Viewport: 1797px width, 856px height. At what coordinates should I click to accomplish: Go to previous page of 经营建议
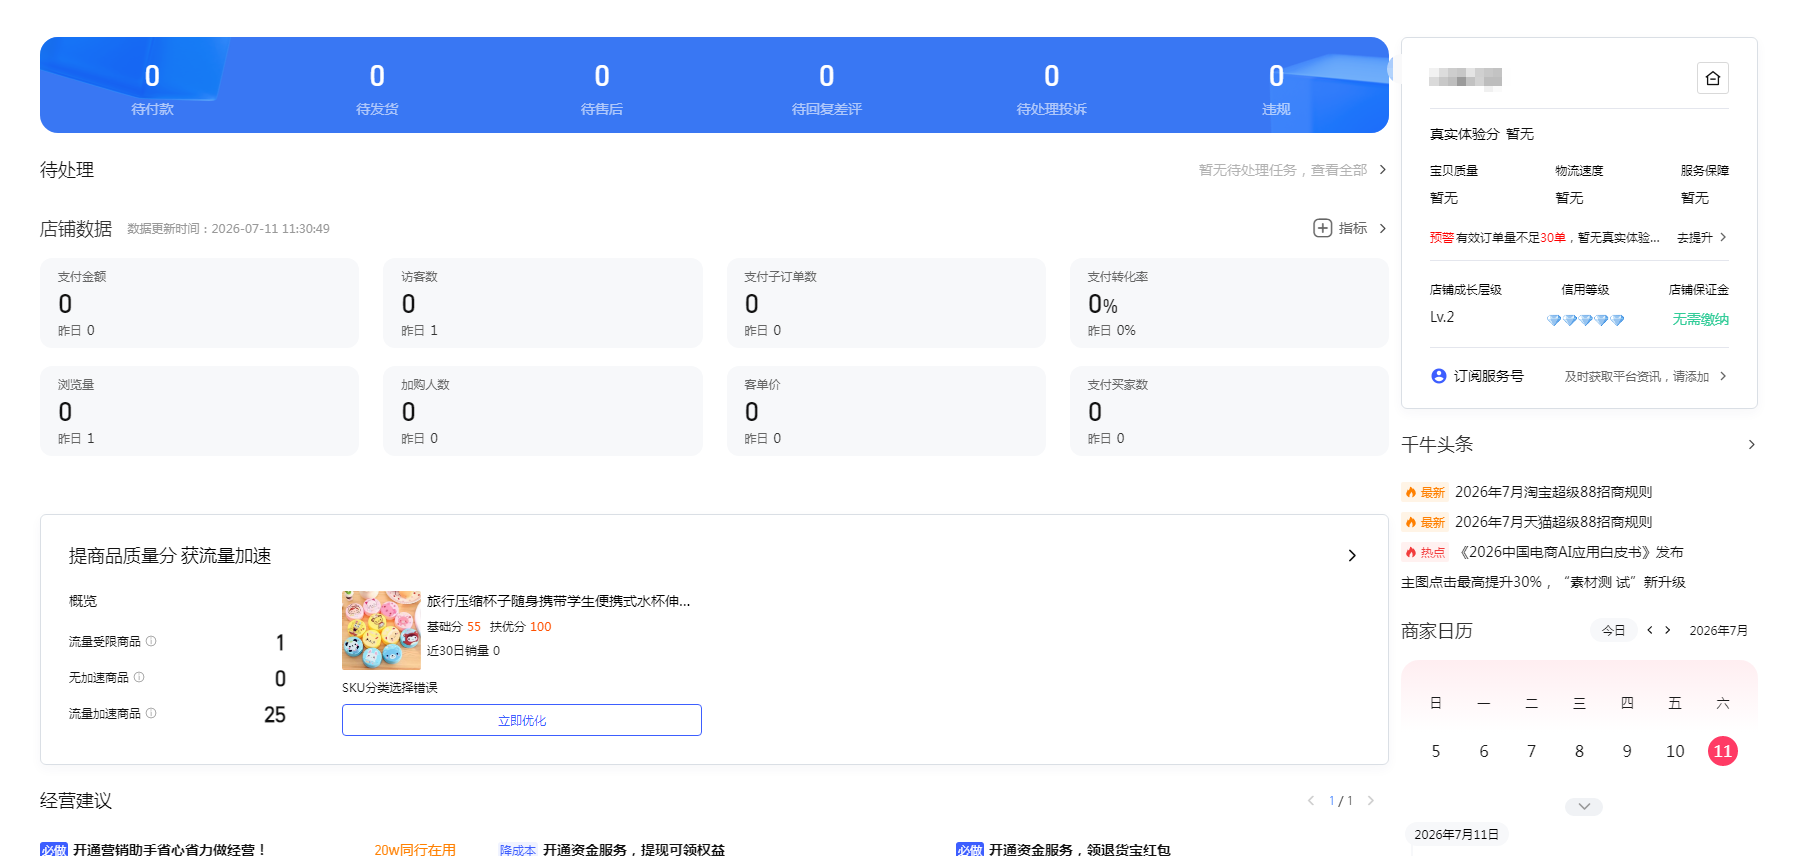1310,800
